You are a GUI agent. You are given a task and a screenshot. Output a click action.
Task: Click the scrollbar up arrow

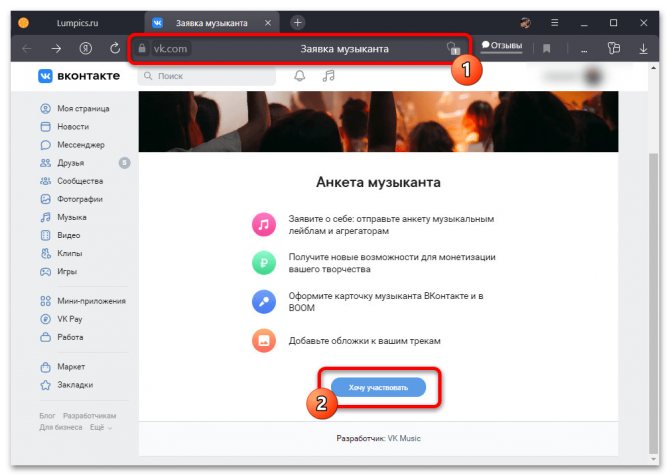653,68
